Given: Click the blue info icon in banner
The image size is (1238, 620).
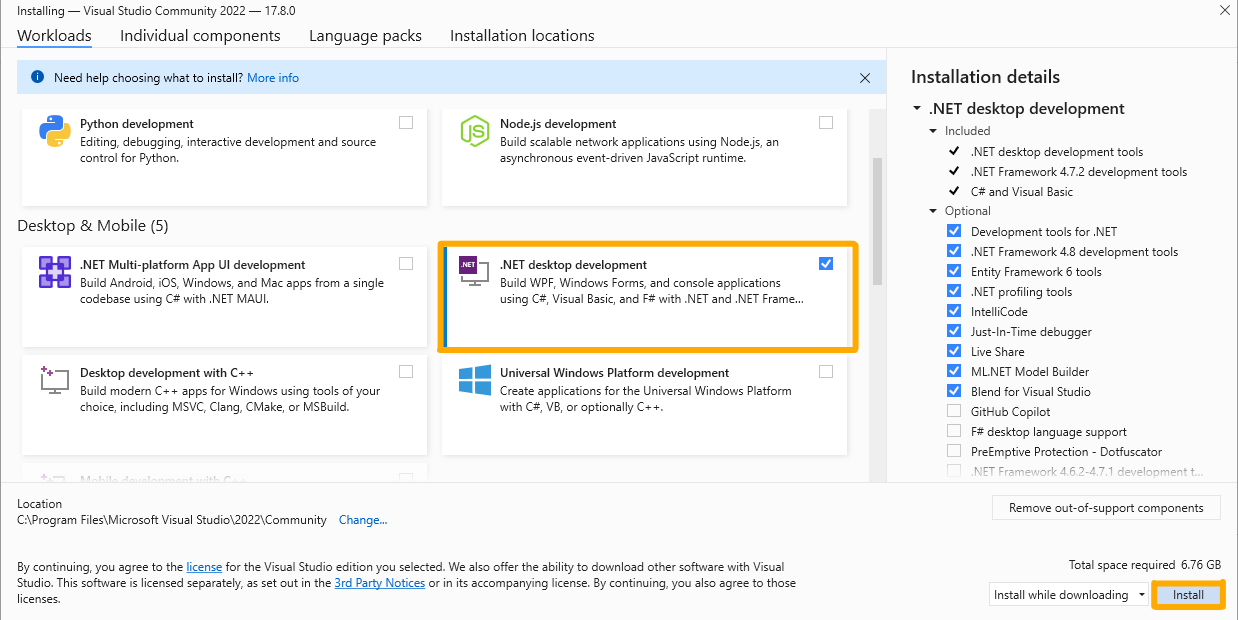Looking at the screenshot, I should (x=37, y=77).
